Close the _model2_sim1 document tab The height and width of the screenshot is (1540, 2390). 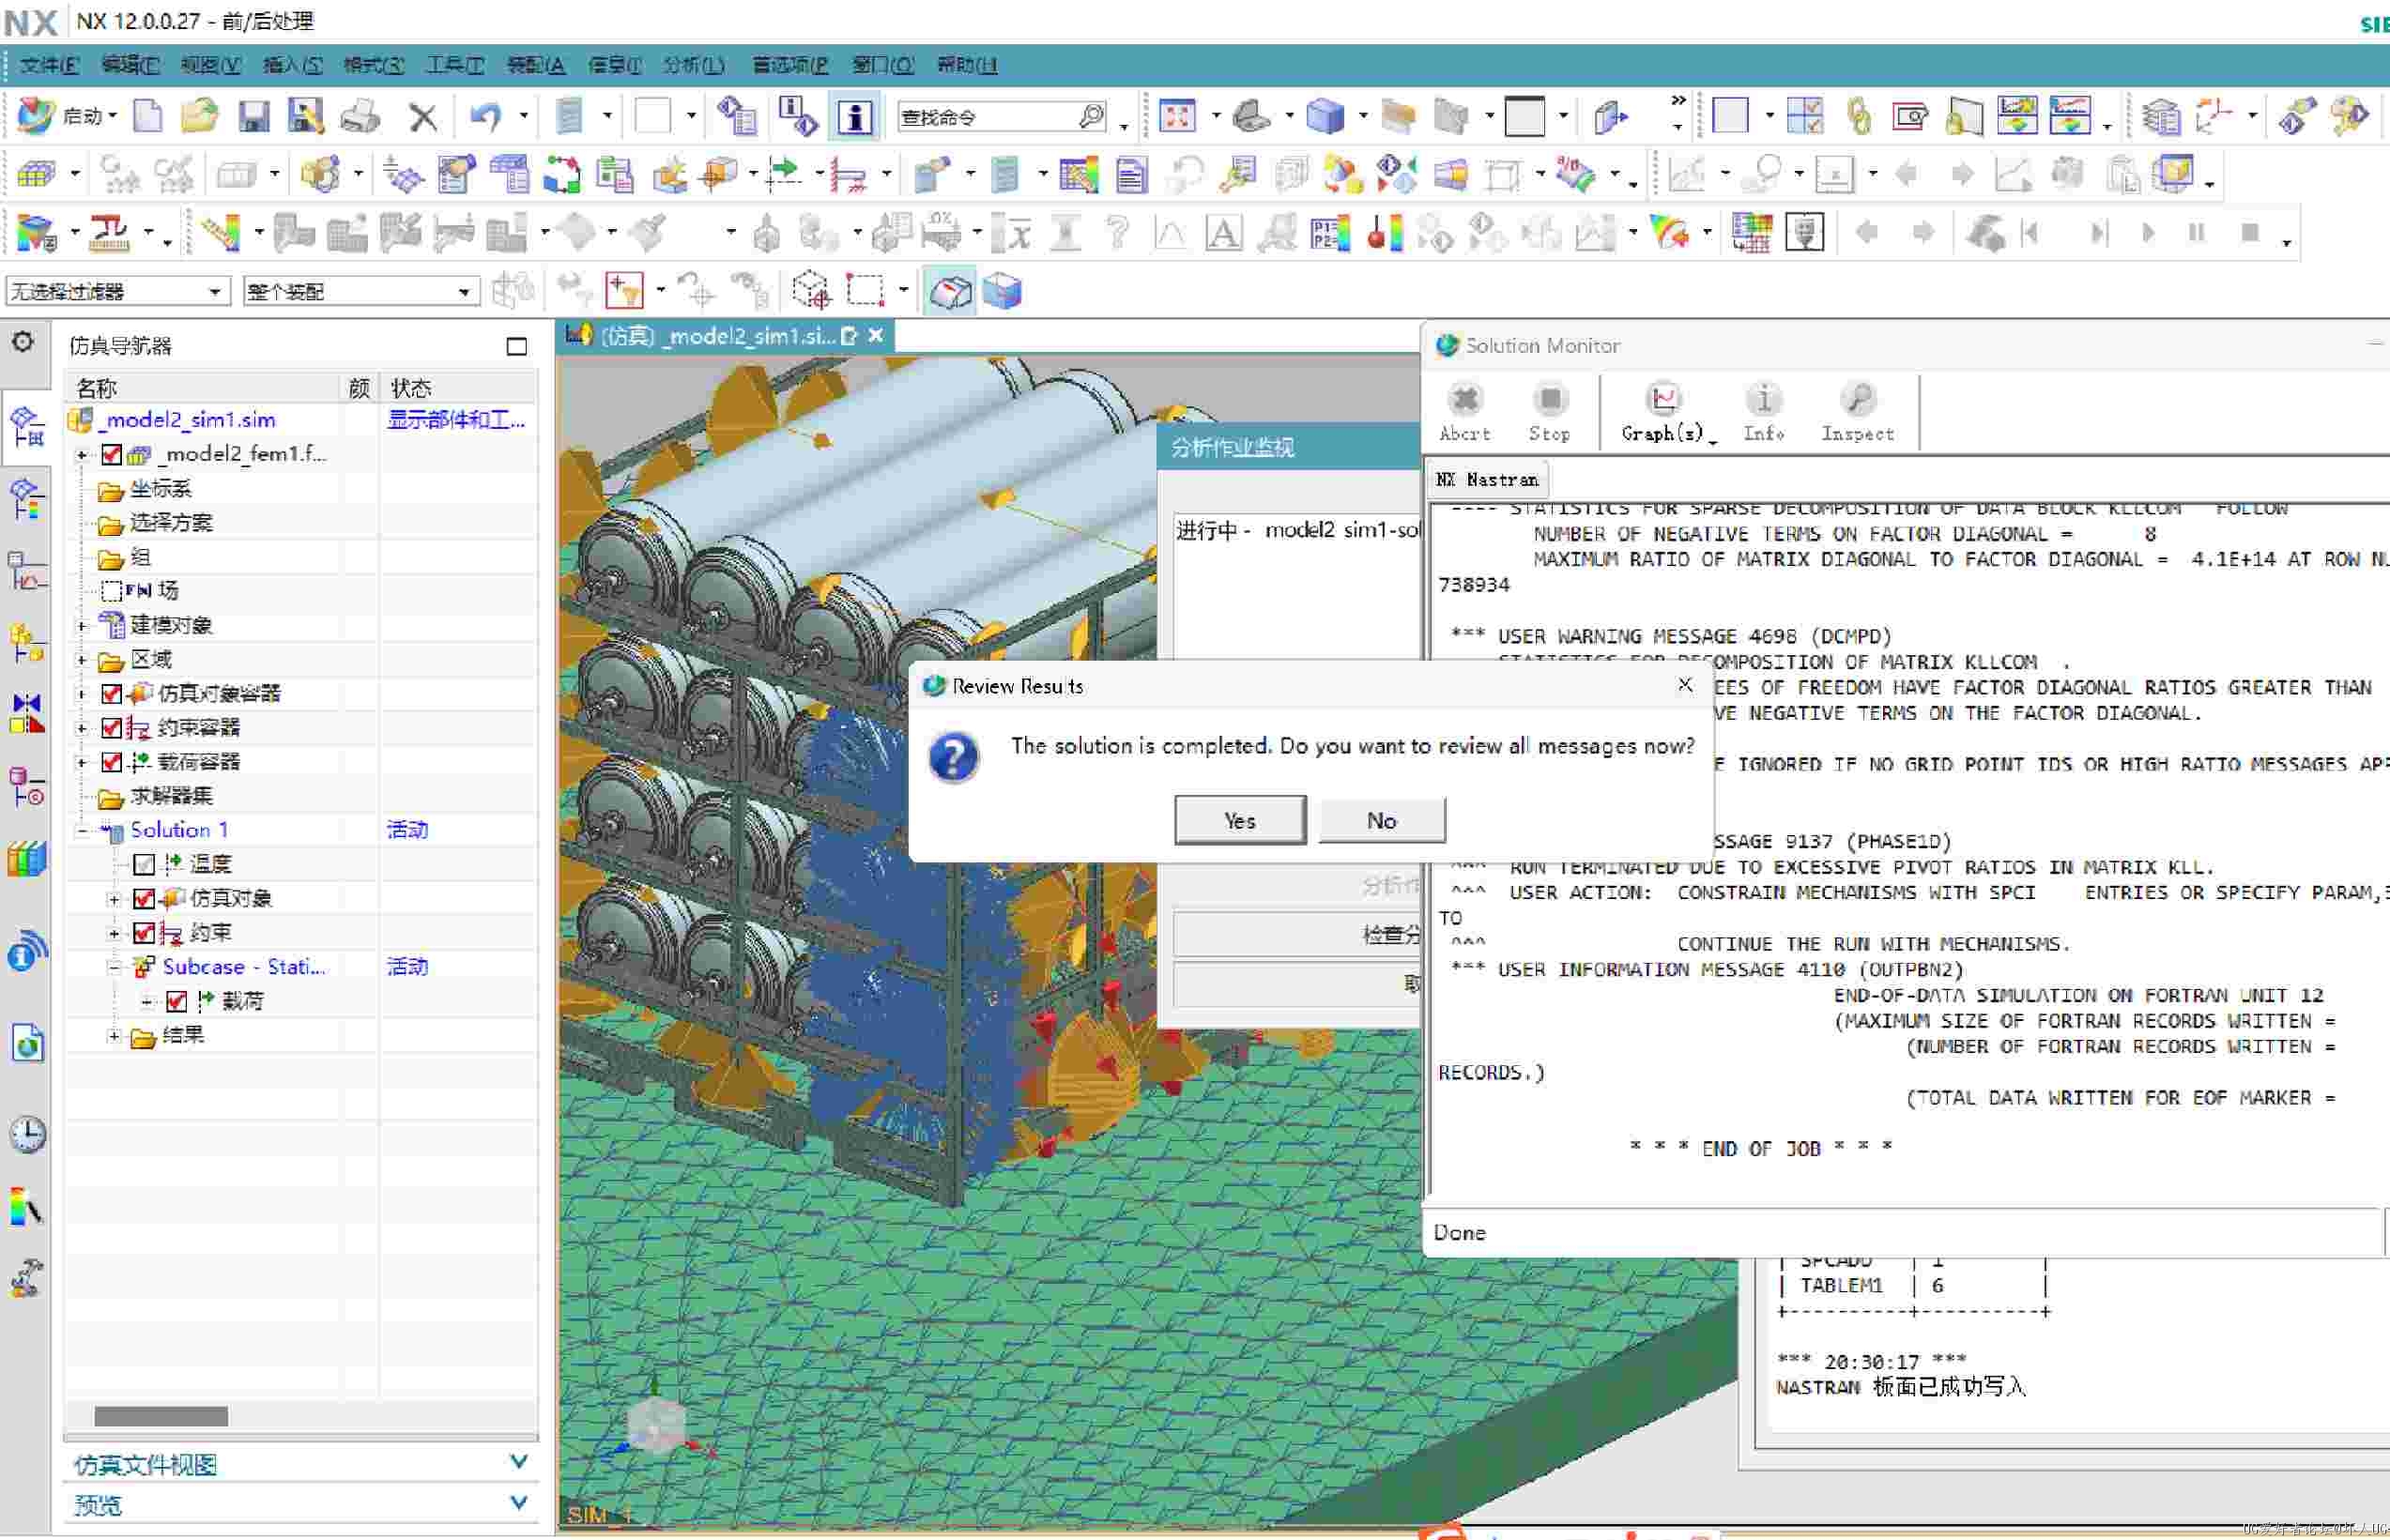point(876,336)
